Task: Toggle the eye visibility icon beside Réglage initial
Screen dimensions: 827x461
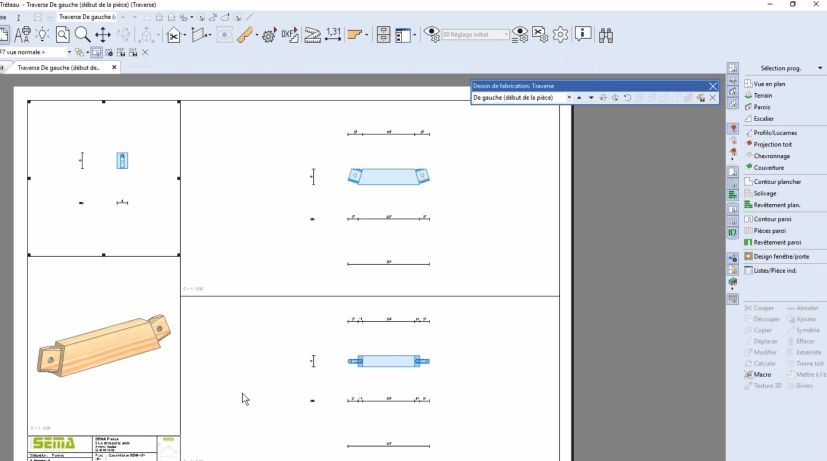Action: (433, 35)
